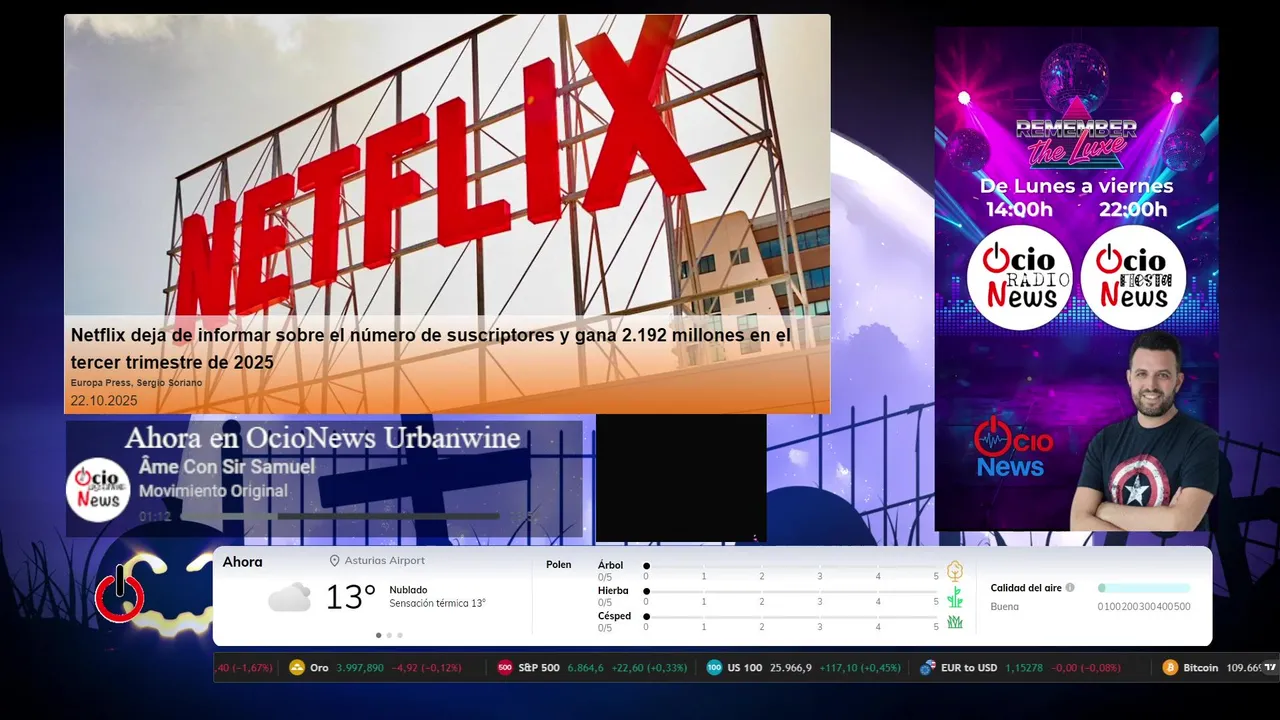Click the De Lunes a viernes schedule text
This screenshot has width=1280, height=720.
pyautogui.click(x=1077, y=186)
